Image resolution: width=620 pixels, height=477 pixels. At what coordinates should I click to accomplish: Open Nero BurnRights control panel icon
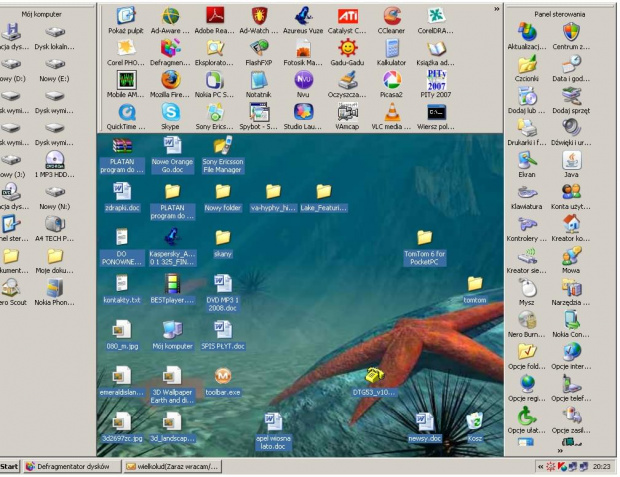click(x=527, y=325)
